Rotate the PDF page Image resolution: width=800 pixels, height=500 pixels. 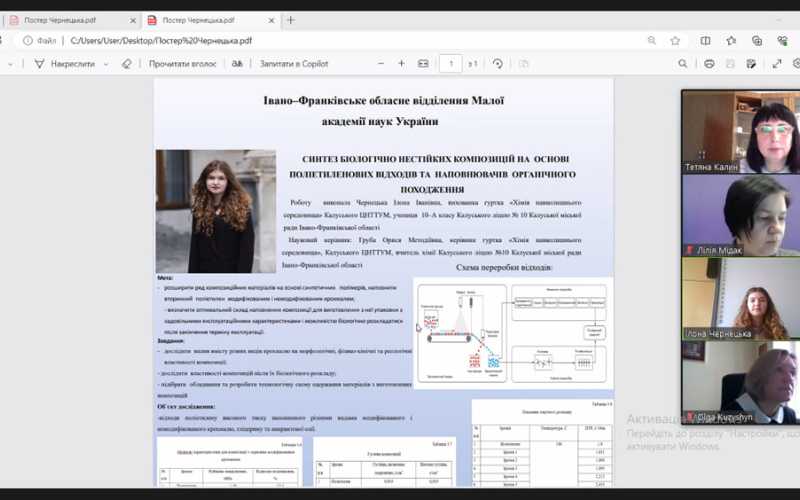(x=497, y=64)
